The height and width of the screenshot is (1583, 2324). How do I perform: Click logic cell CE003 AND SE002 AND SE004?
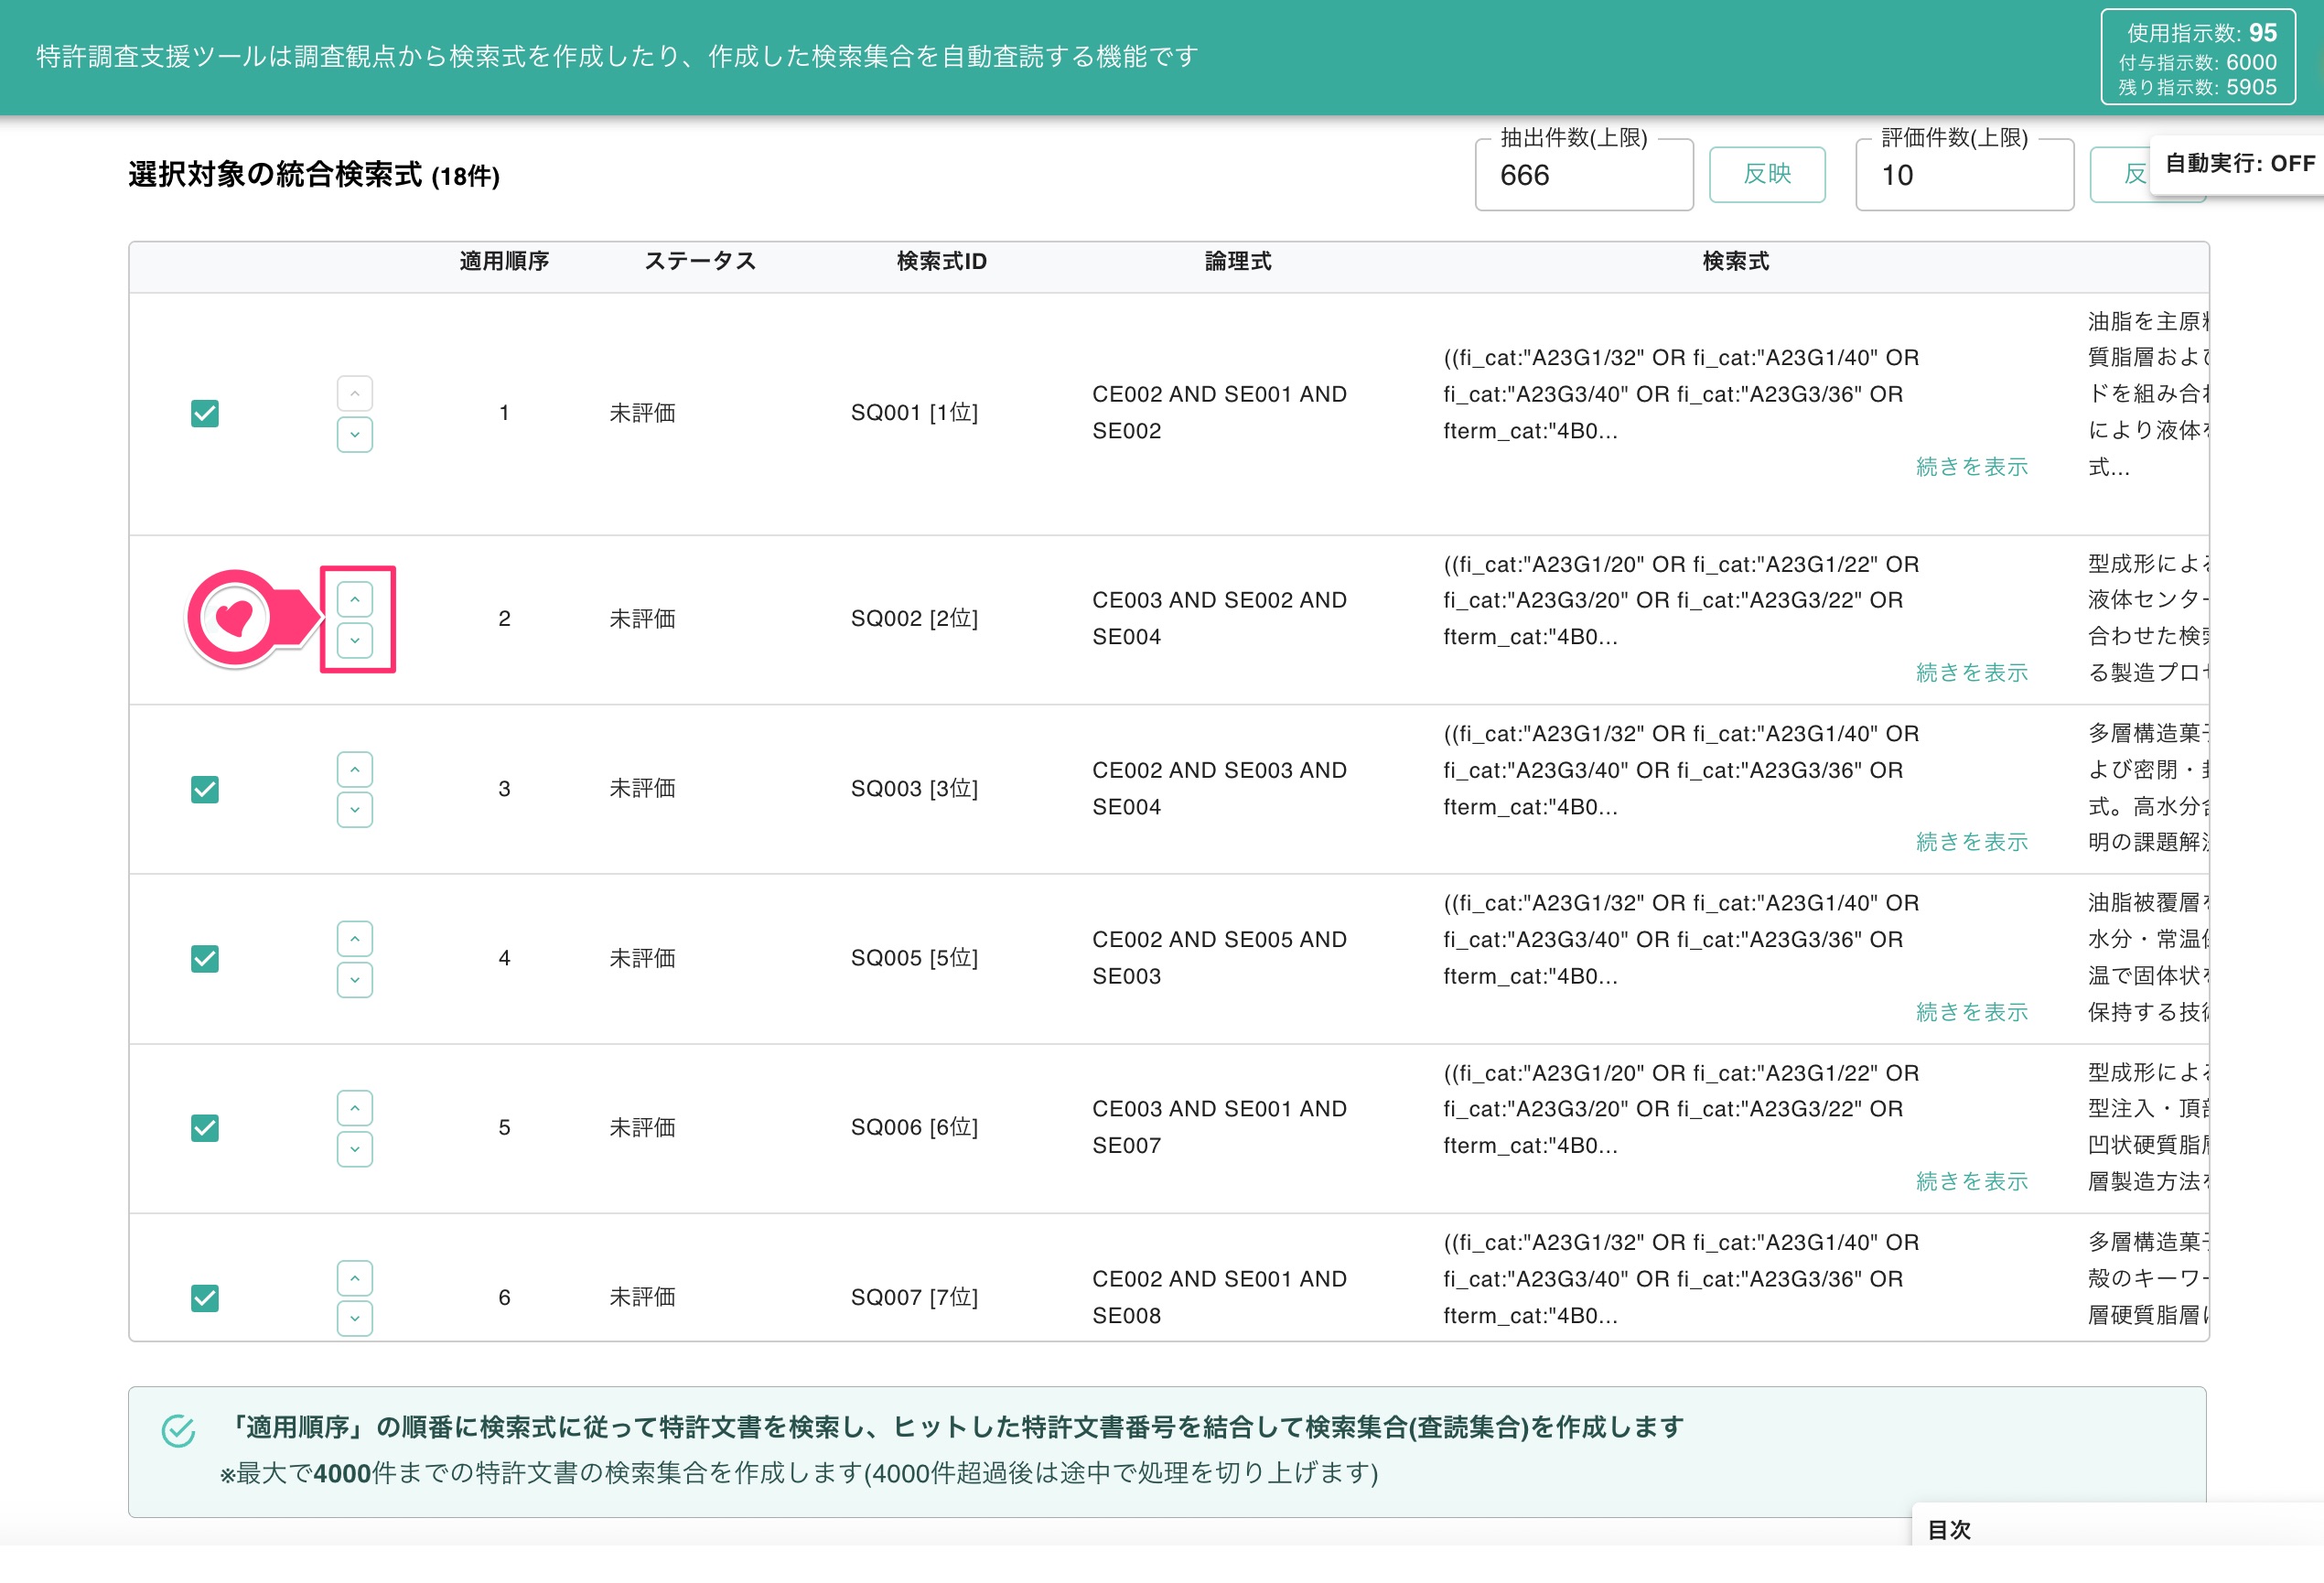pyautogui.click(x=1219, y=619)
